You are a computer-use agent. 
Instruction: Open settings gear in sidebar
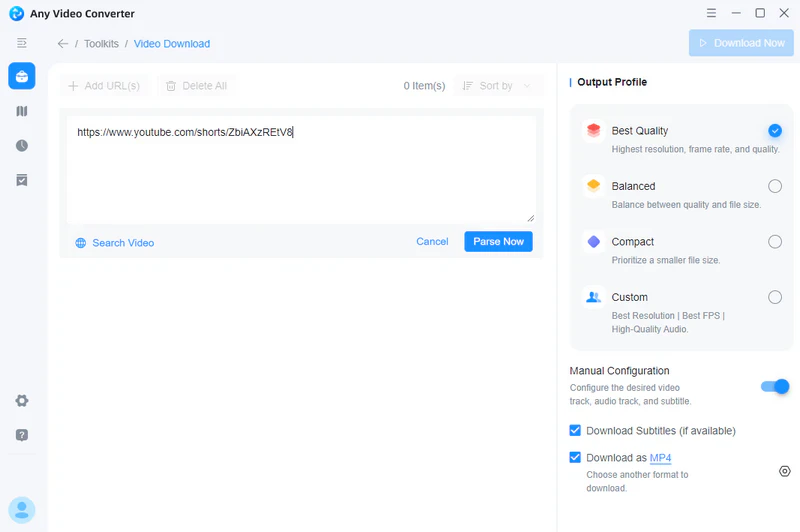click(x=21, y=400)
